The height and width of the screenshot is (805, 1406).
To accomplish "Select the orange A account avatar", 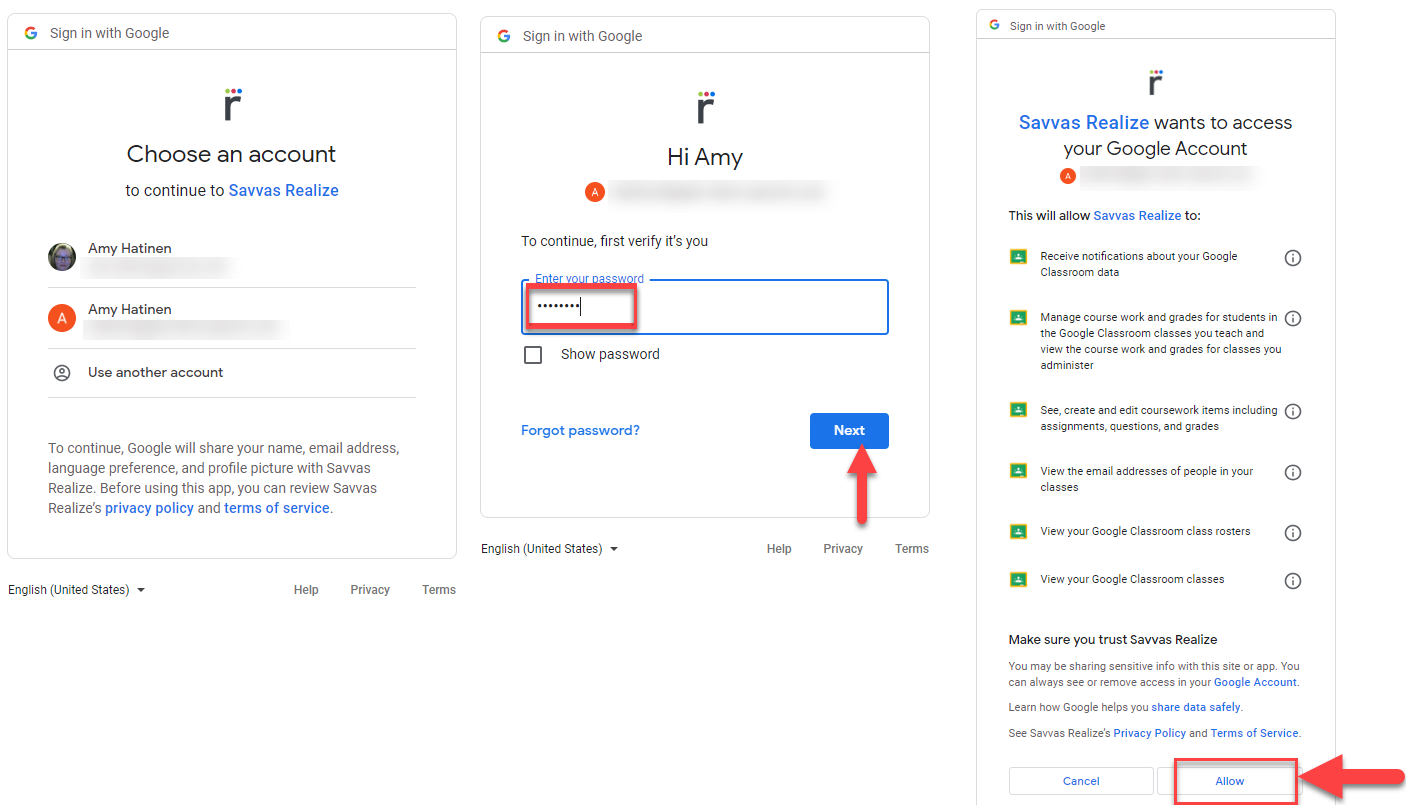I will point(61,317).
